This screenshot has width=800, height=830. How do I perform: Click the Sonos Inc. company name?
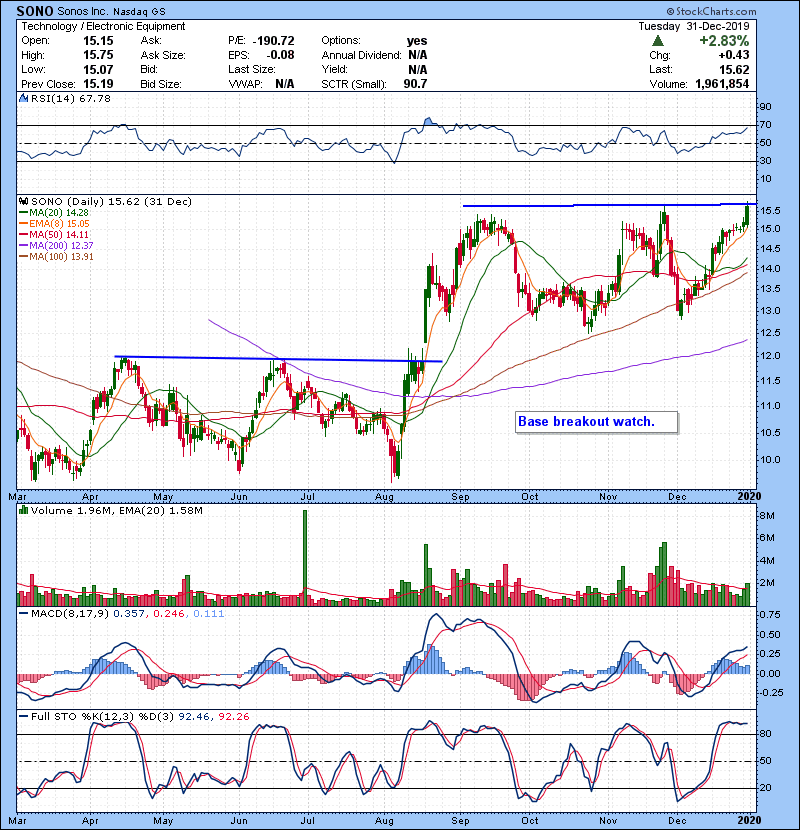(82, 11)
